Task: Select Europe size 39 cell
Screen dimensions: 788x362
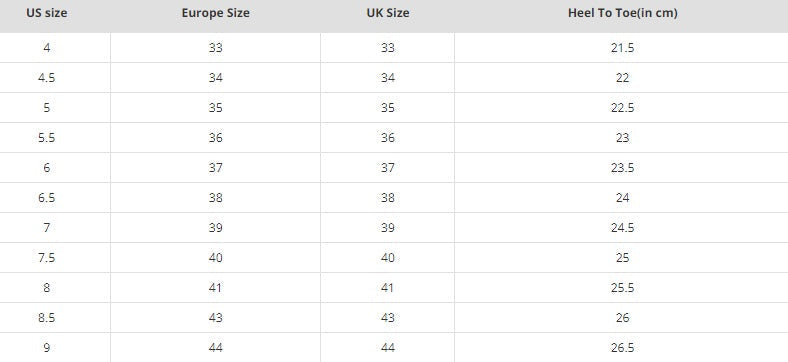Action: pos(216,228)
